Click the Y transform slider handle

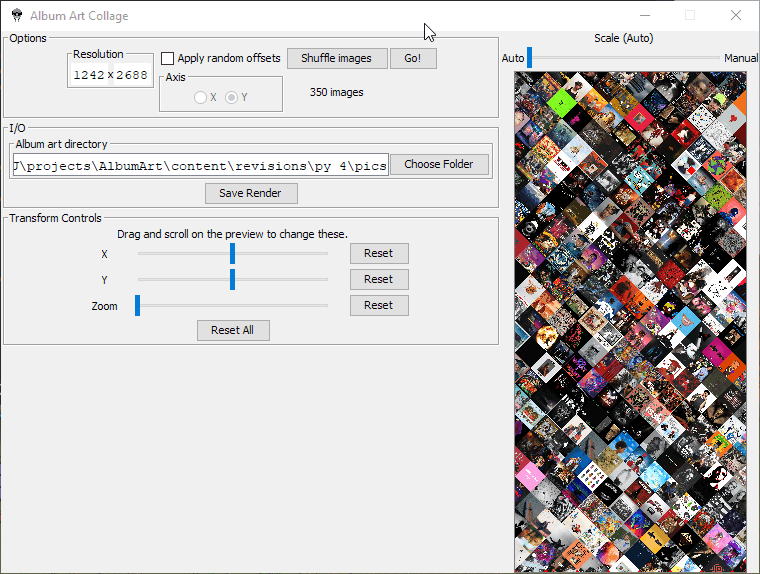pos(233,280)
